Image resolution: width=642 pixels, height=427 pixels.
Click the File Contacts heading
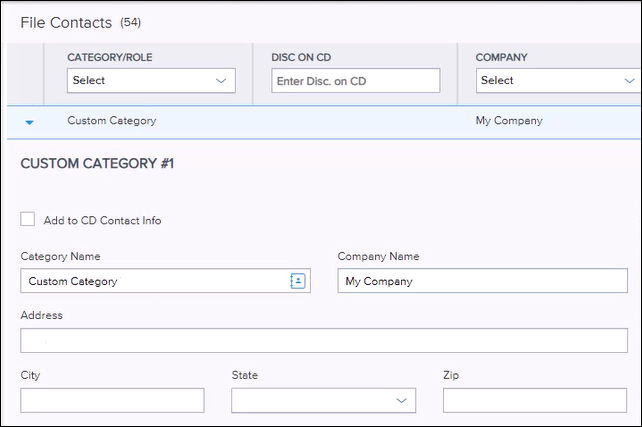click(x=66, y=23)
